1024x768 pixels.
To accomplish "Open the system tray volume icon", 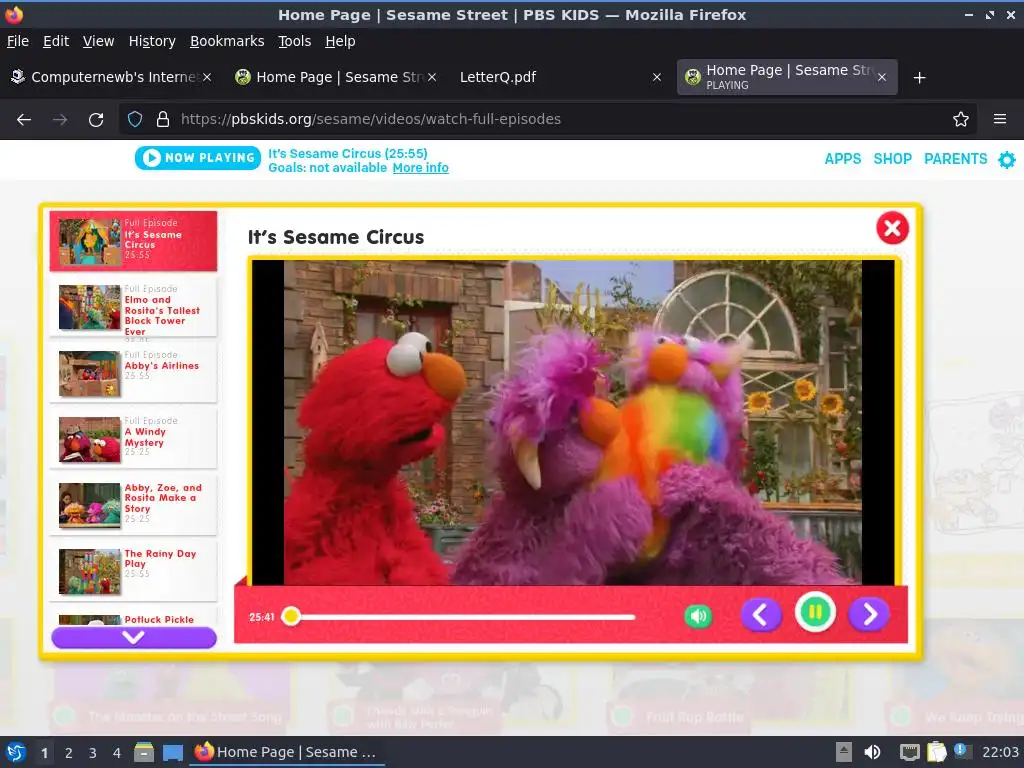I will click(x=872, y=752).
